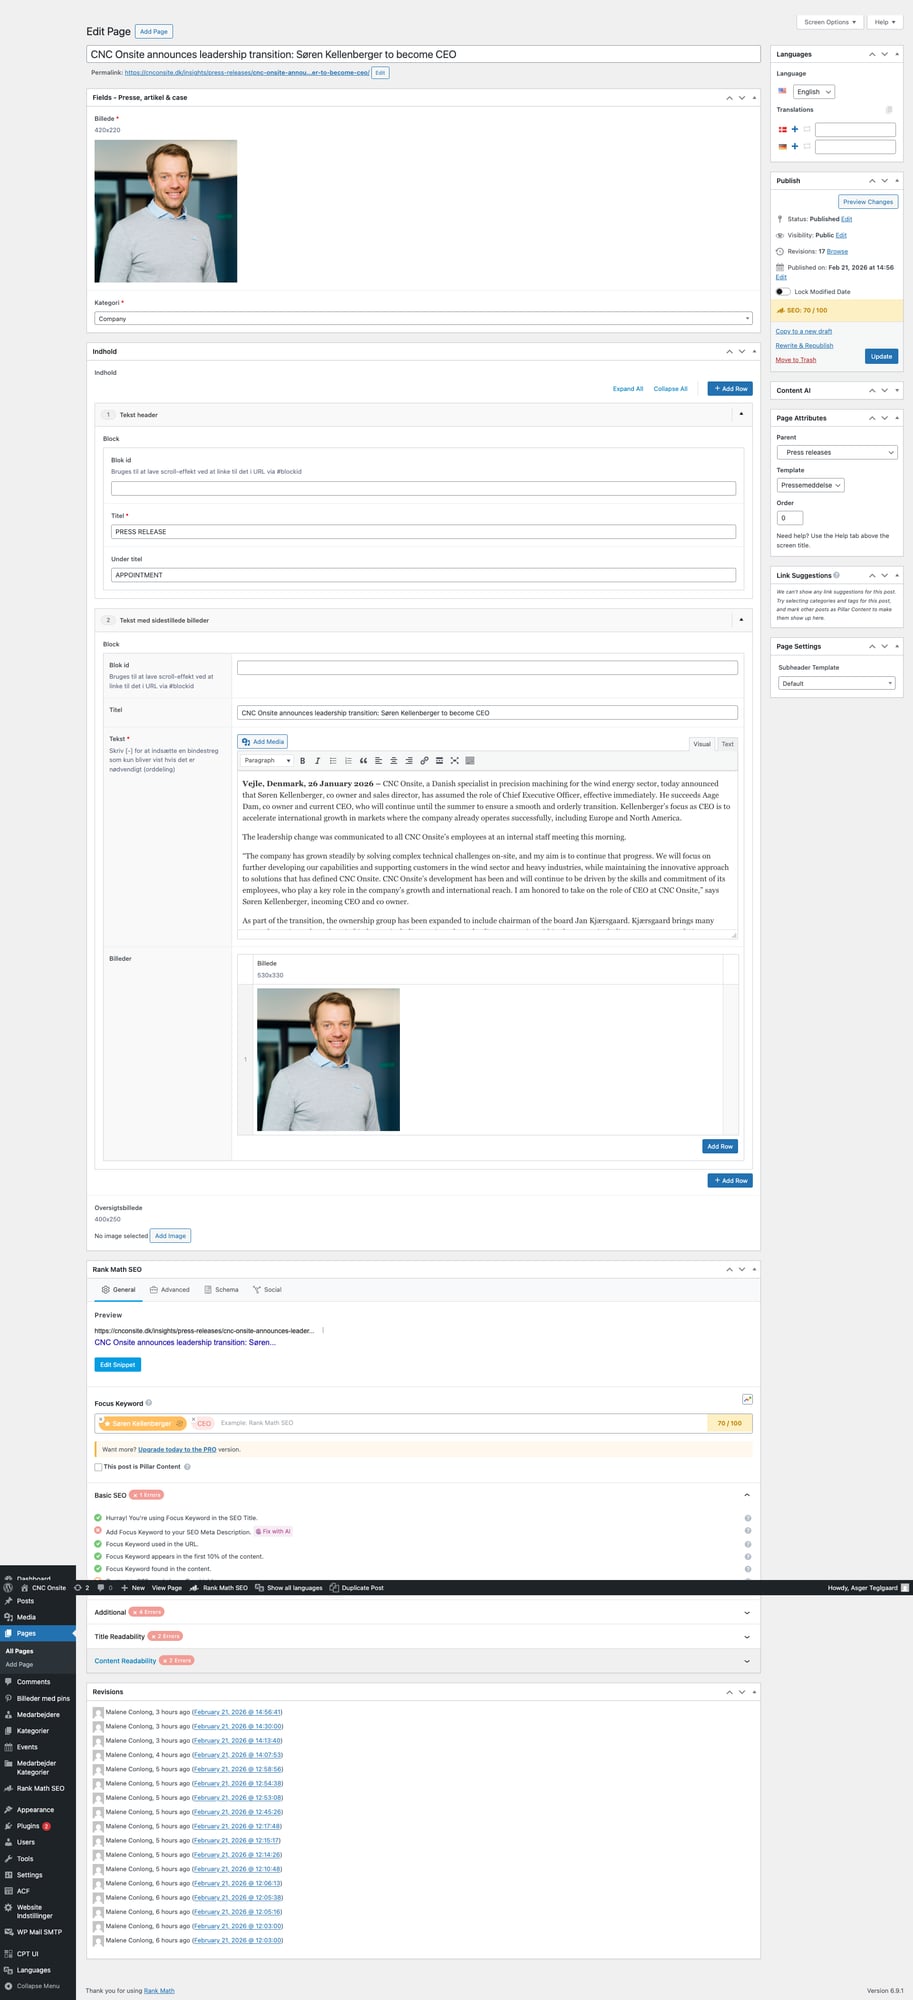Screen dimensions: 913x2000
Task: Browse the 17 revisions link
Action: [837, 252]
